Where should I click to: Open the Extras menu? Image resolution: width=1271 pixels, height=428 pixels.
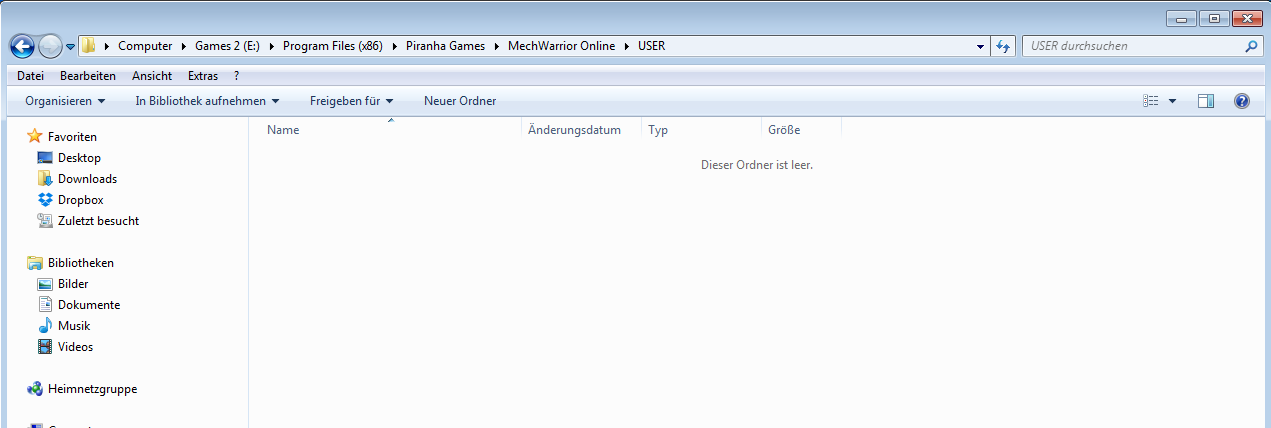pos(203,76)
